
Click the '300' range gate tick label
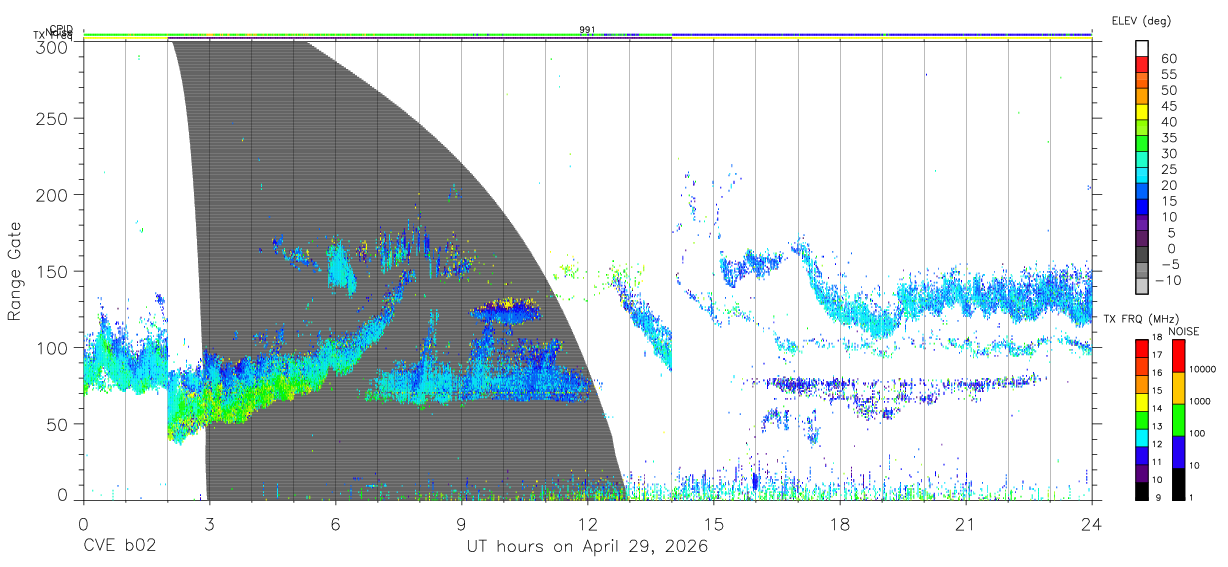[52, 46]
